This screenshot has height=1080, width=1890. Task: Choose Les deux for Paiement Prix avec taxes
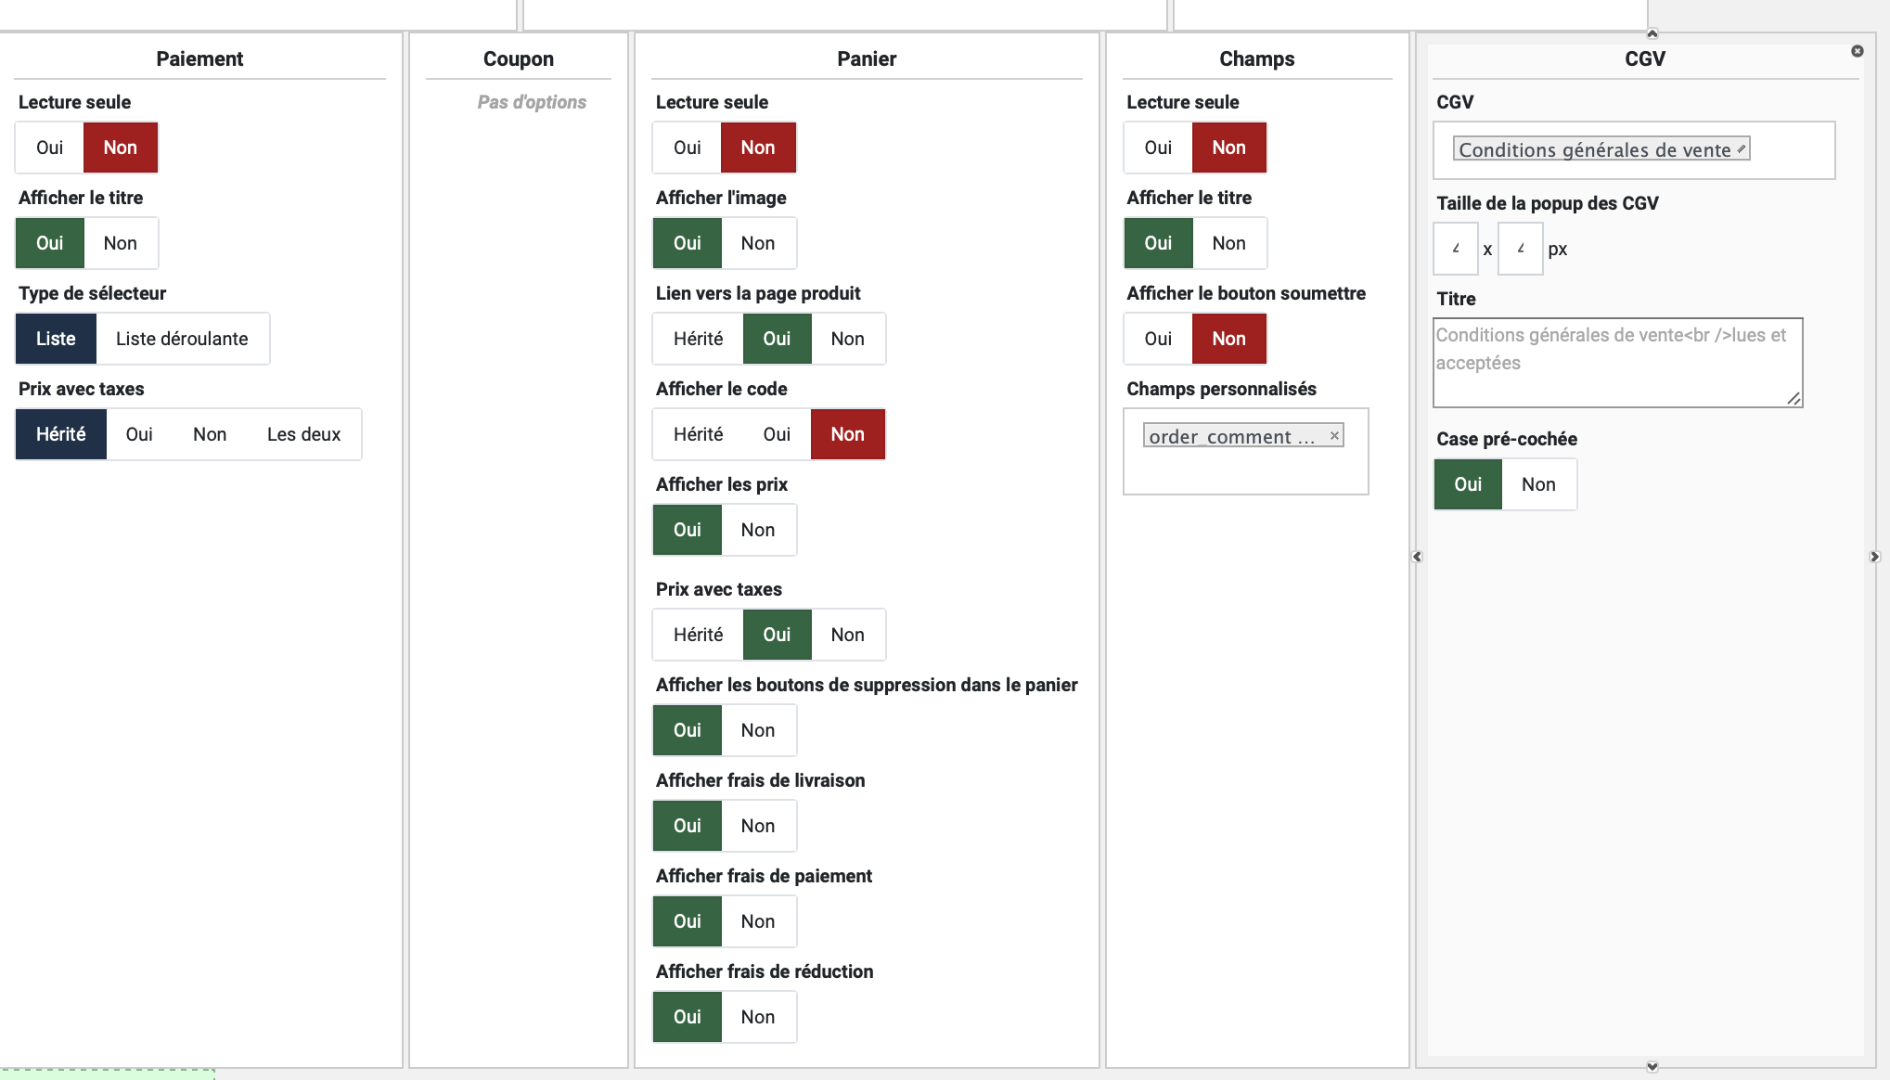303,435
